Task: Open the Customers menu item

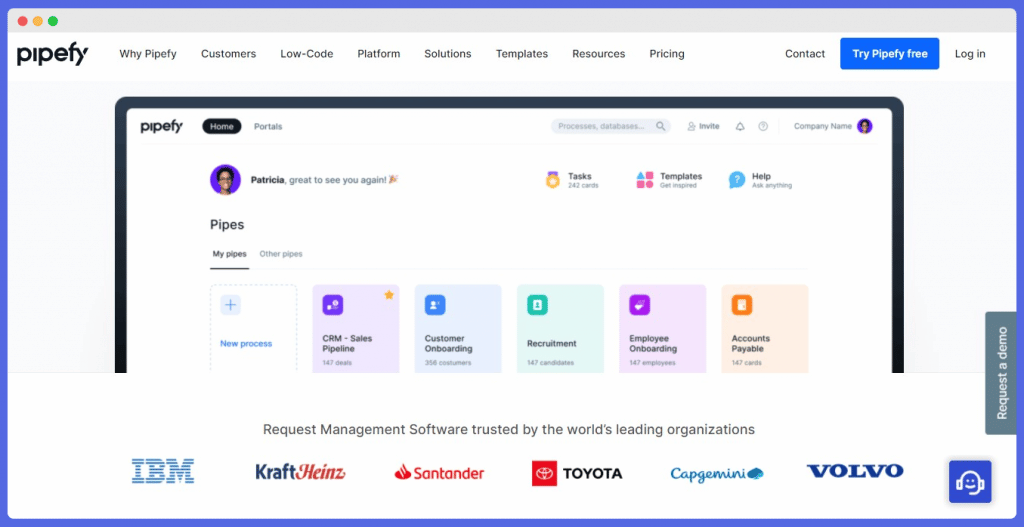Action: tap(229, 54)
